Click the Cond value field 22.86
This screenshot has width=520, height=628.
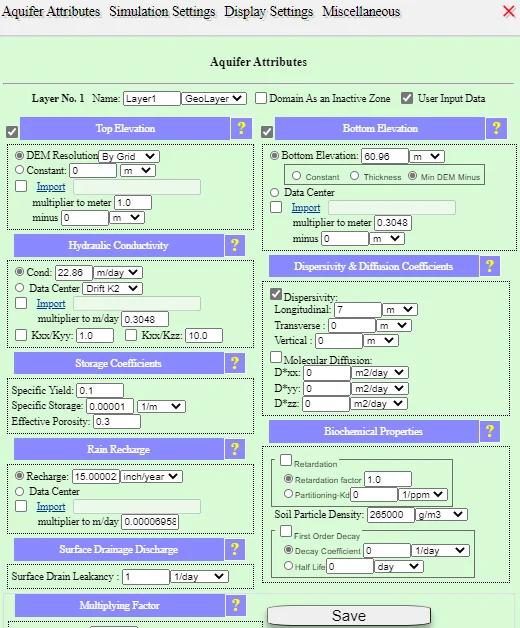point(74,273)
